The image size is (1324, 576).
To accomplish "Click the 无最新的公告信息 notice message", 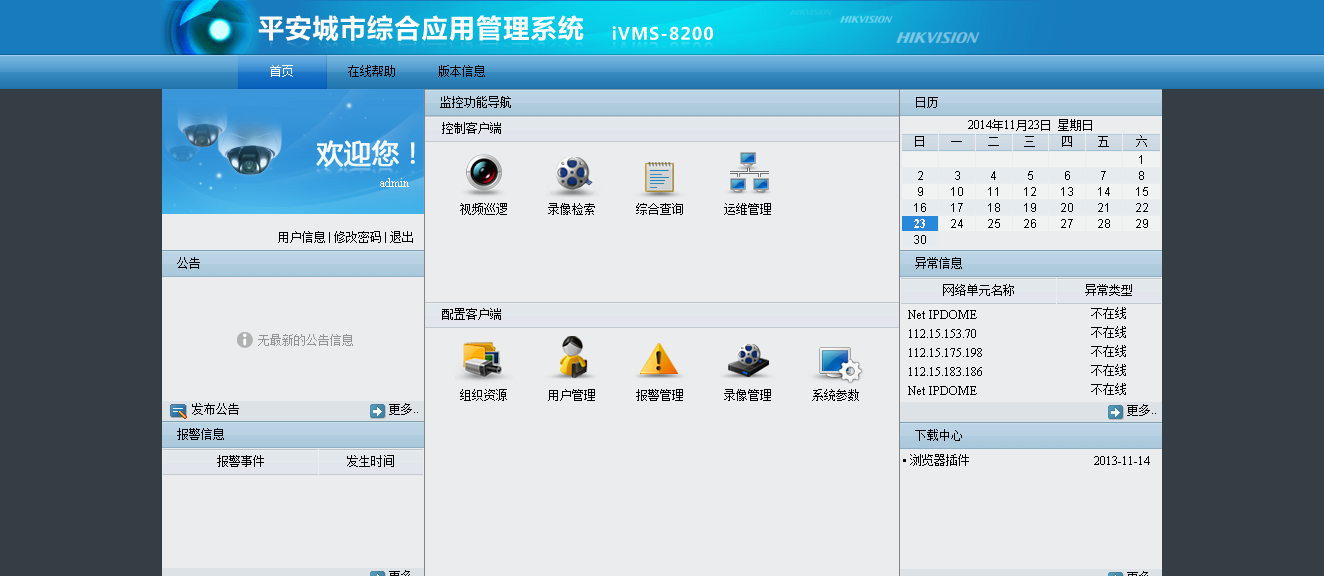I will click(295, 340).
